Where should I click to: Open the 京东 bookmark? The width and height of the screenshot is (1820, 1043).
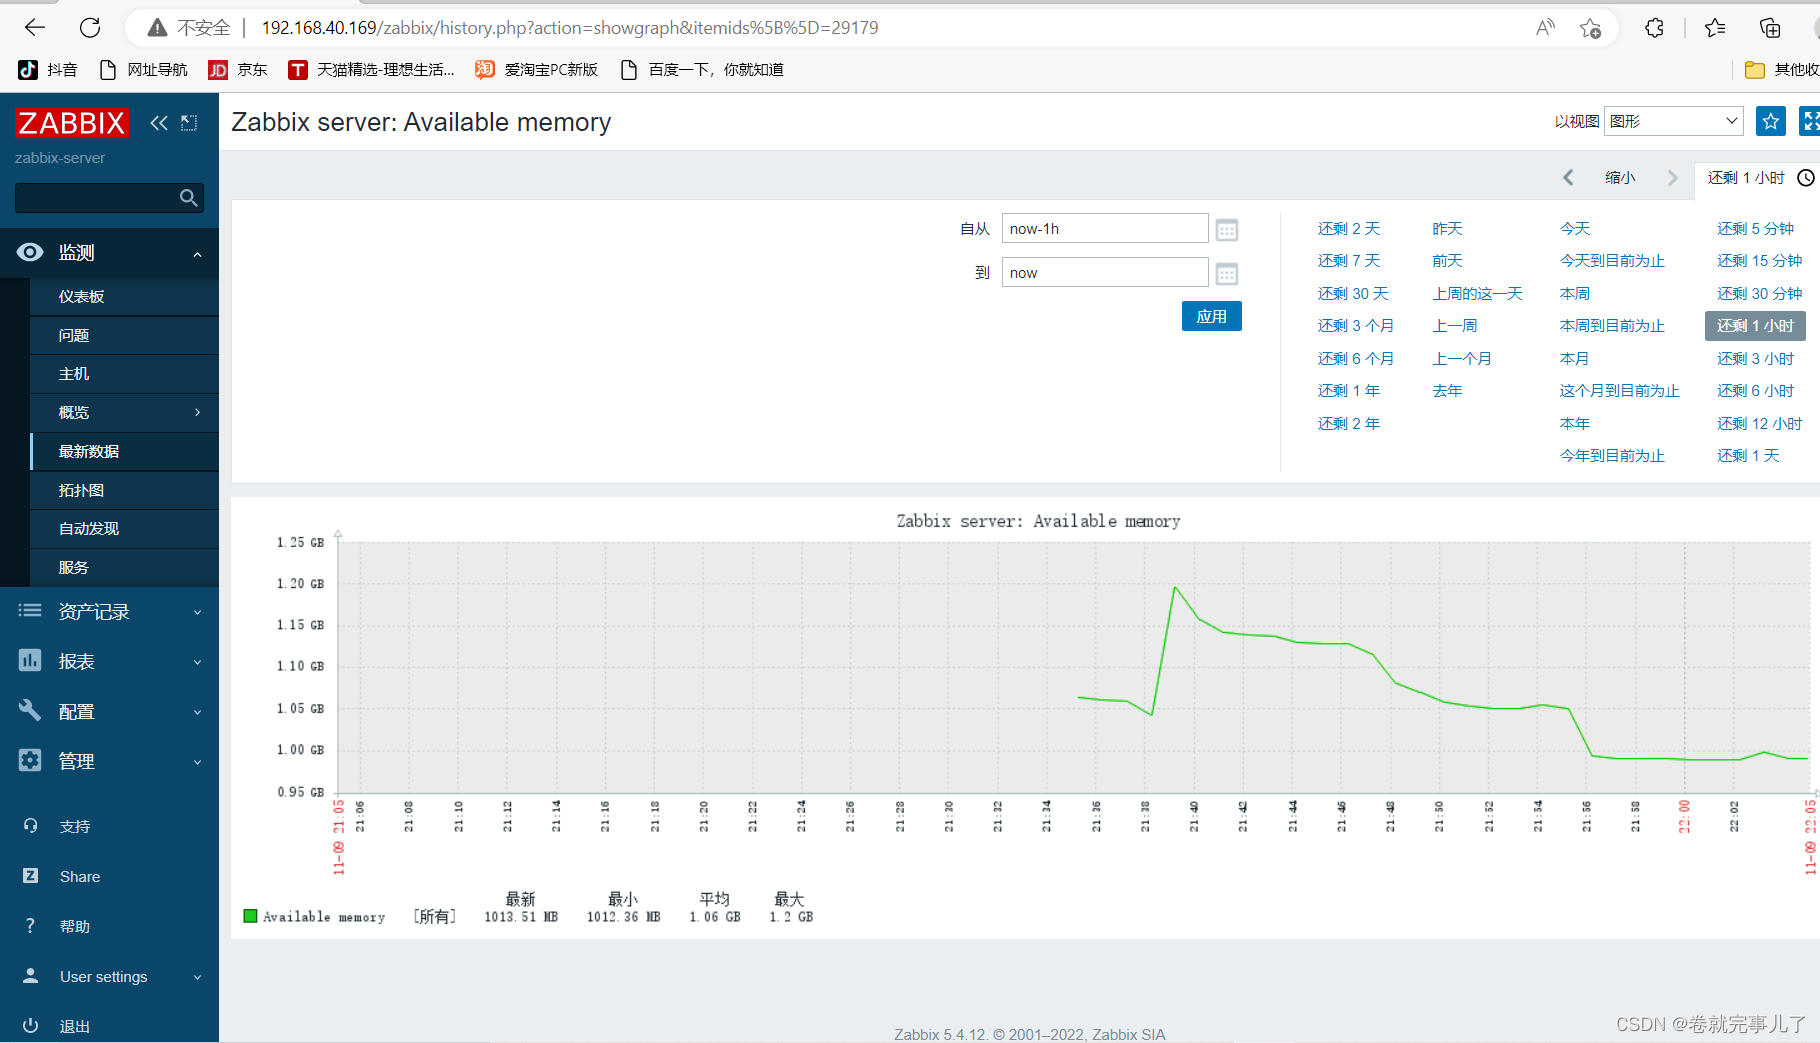(238, 69)
